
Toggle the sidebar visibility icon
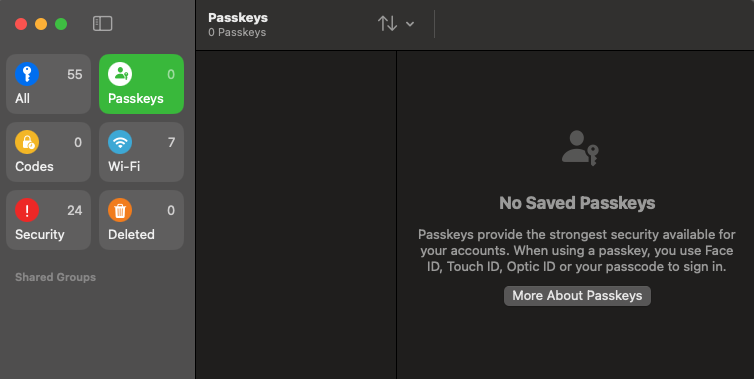pos(102,24)
